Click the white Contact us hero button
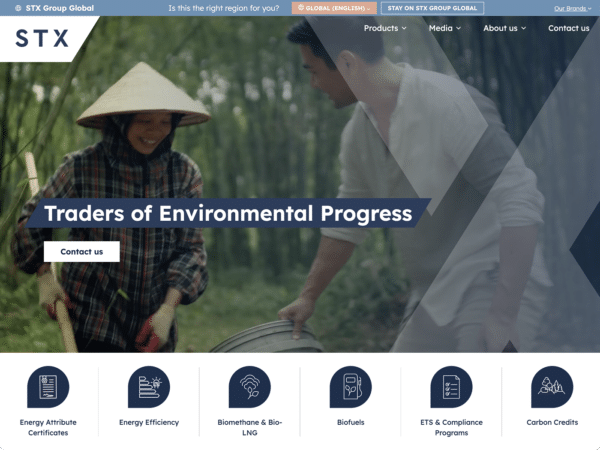 click(x=81, y=251)
